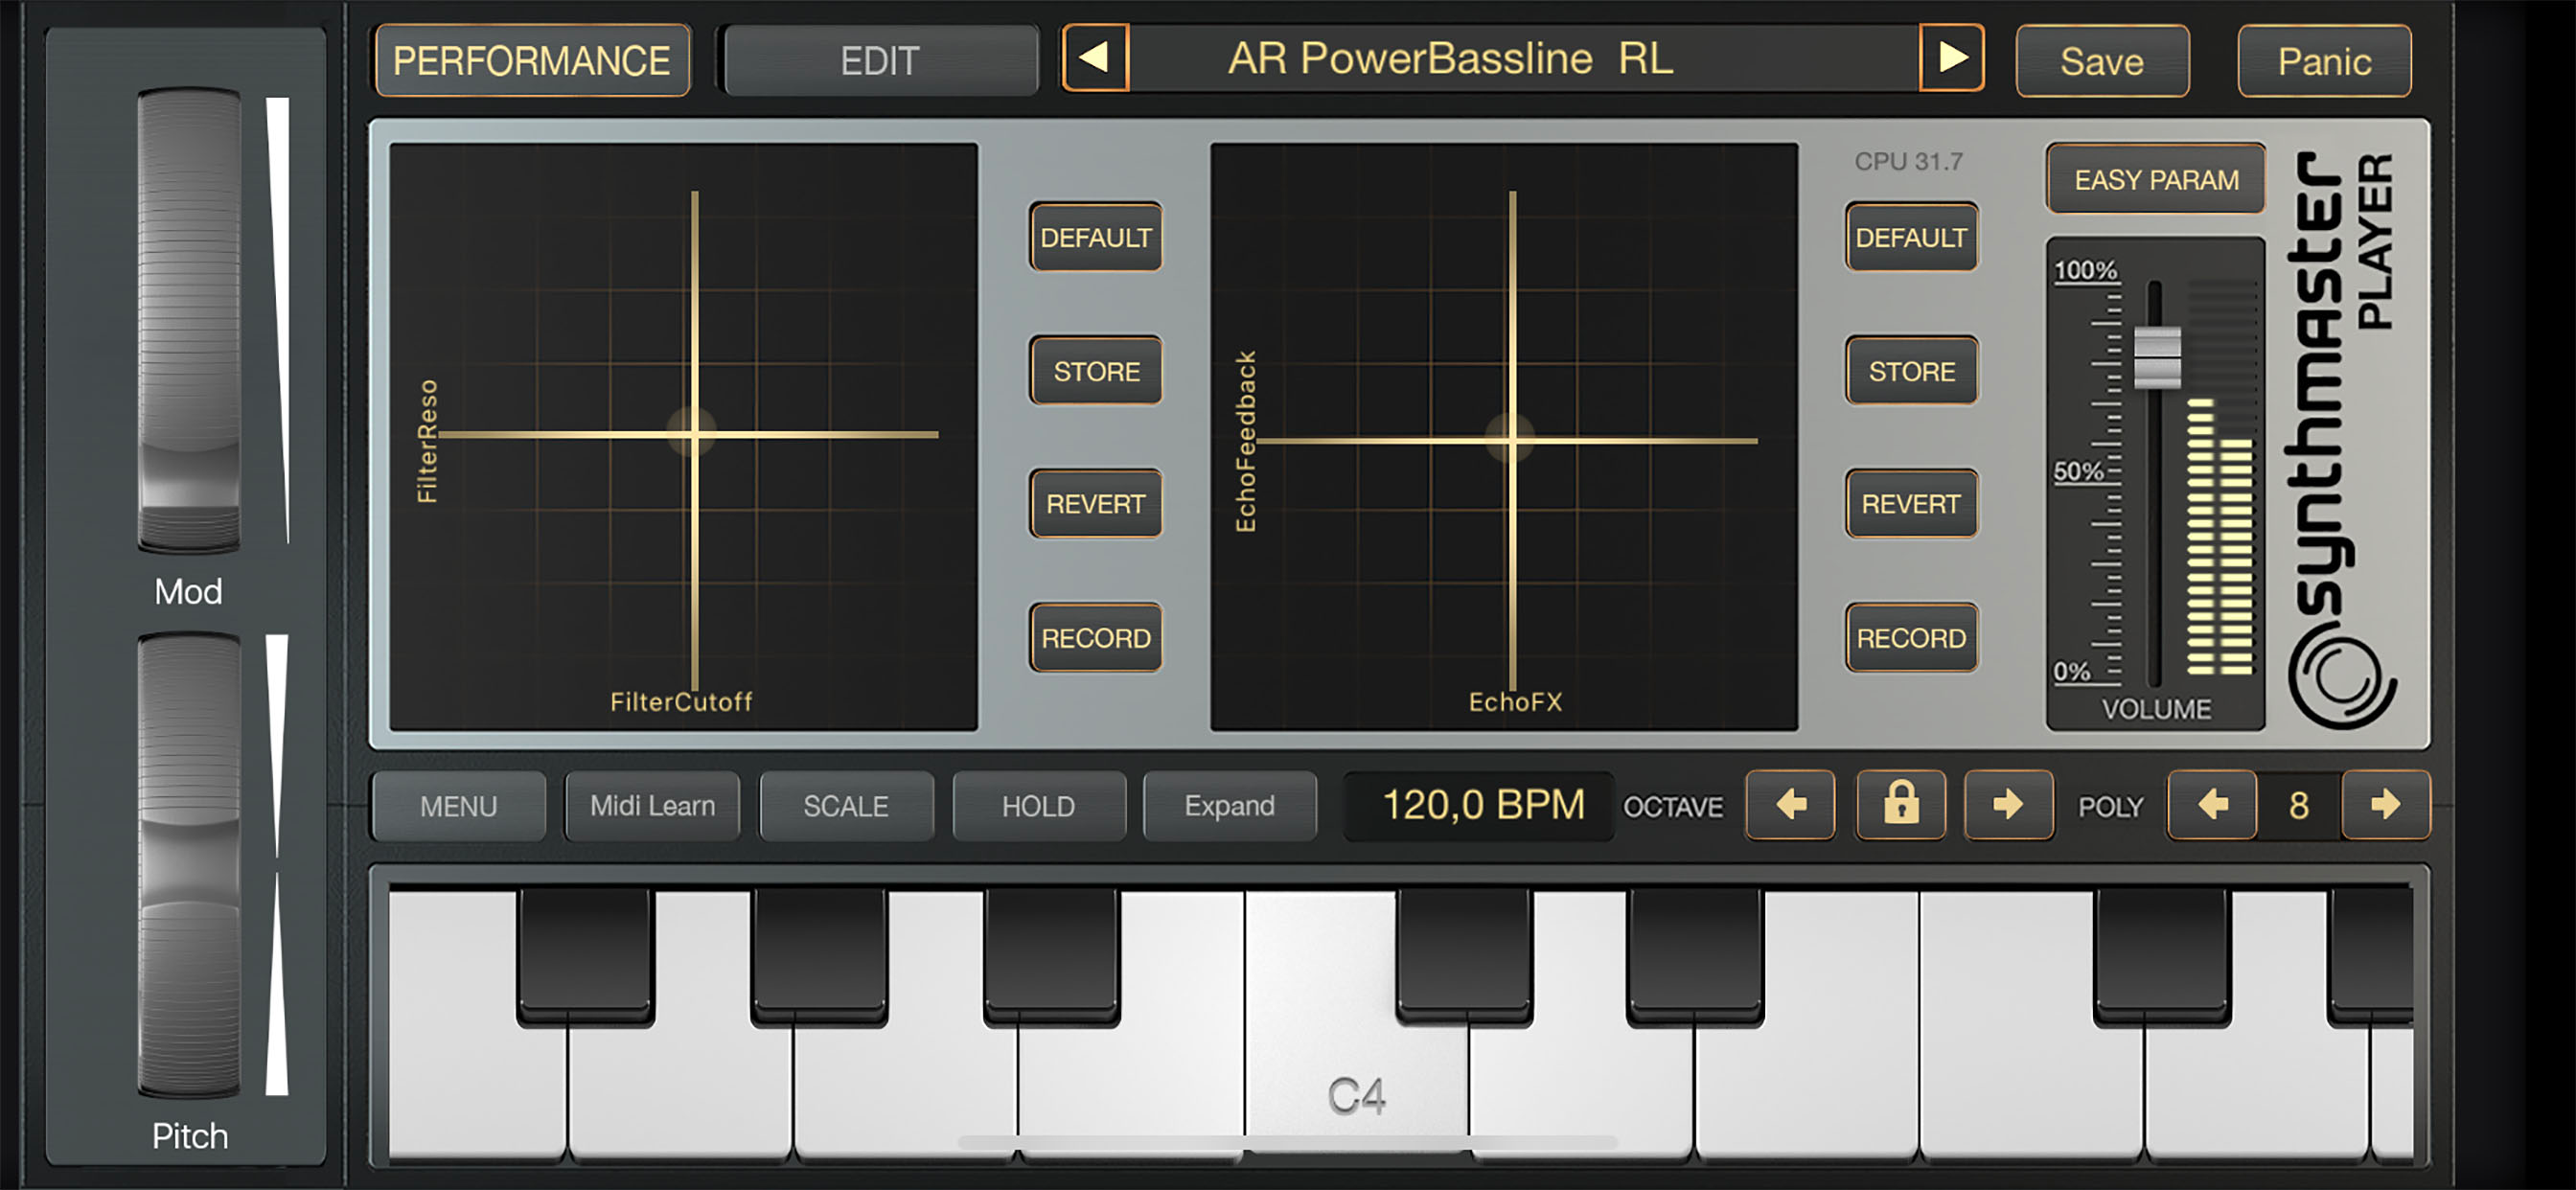Increase polyphony with POLY right arrow
This screenshot has width=2576, height=1190.
click(x=2385, y=804)
